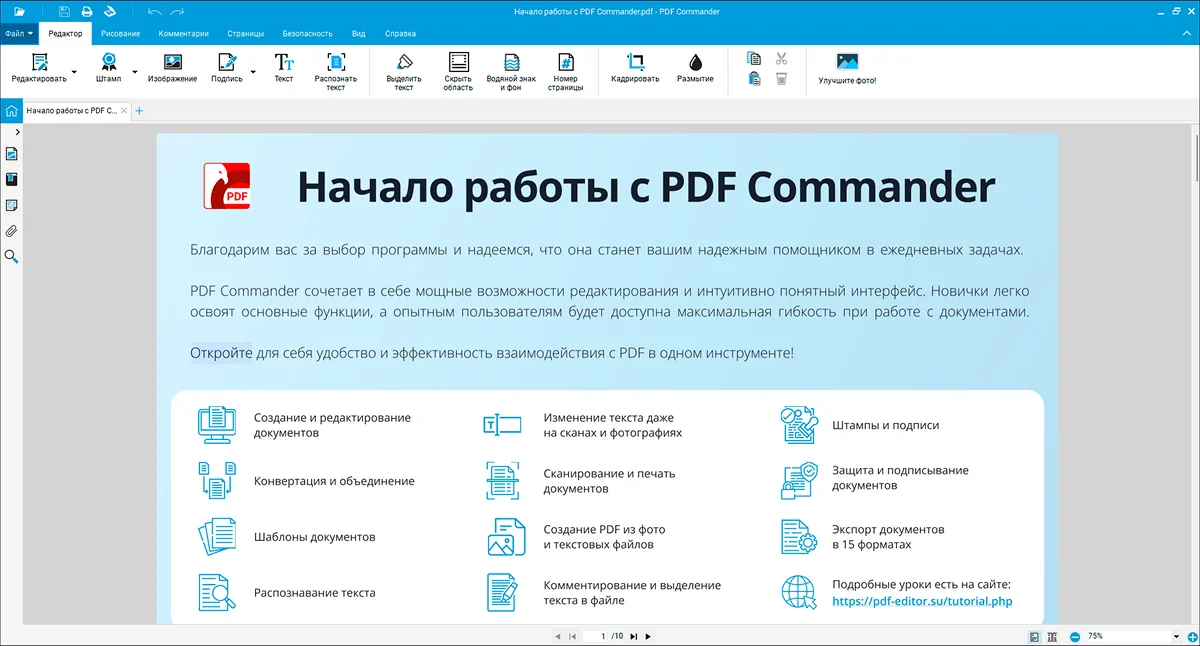Click the Штампы и подписи feature text
The image size is (1200, 646).
tap(885, 425)
